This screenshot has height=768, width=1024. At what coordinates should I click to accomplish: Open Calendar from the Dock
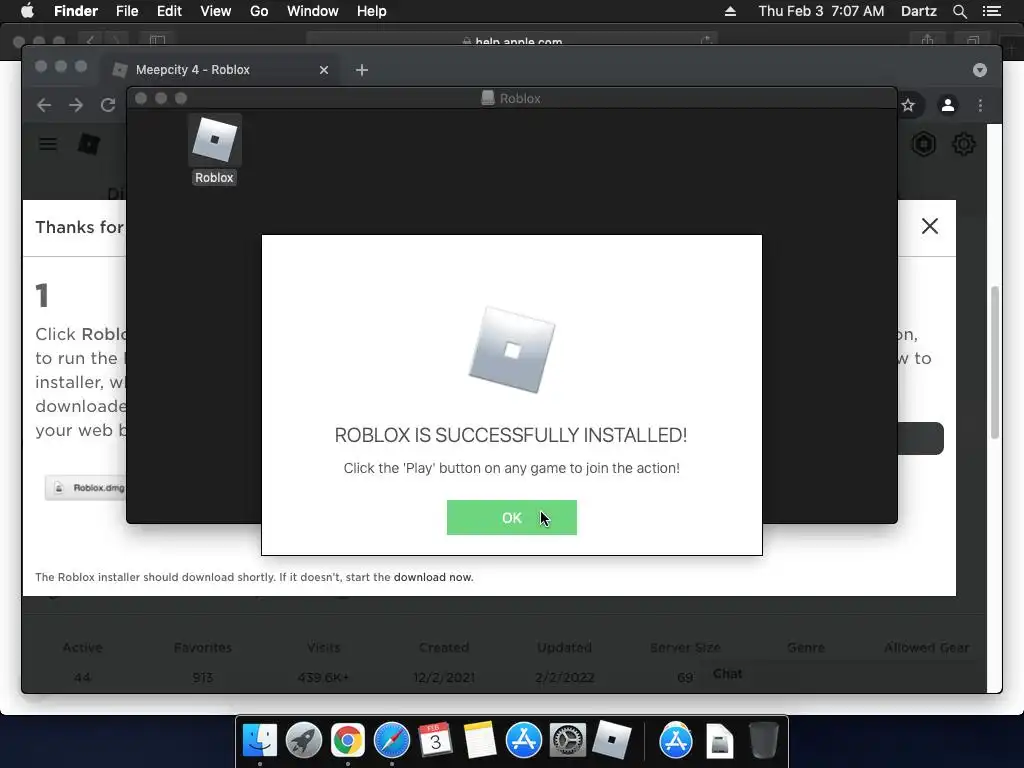click(x=436, y=741)
